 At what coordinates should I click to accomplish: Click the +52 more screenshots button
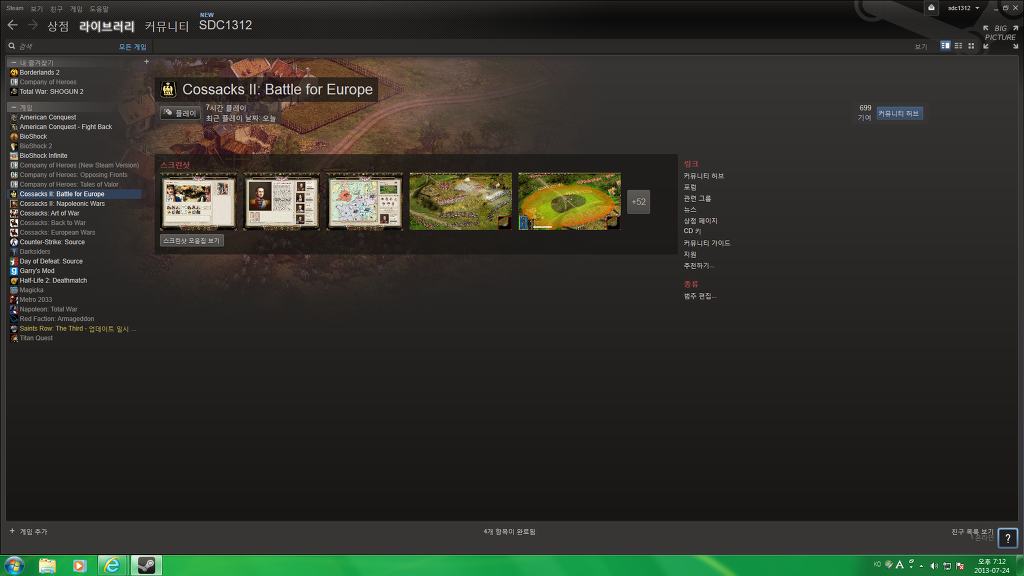tap(638, 202)
